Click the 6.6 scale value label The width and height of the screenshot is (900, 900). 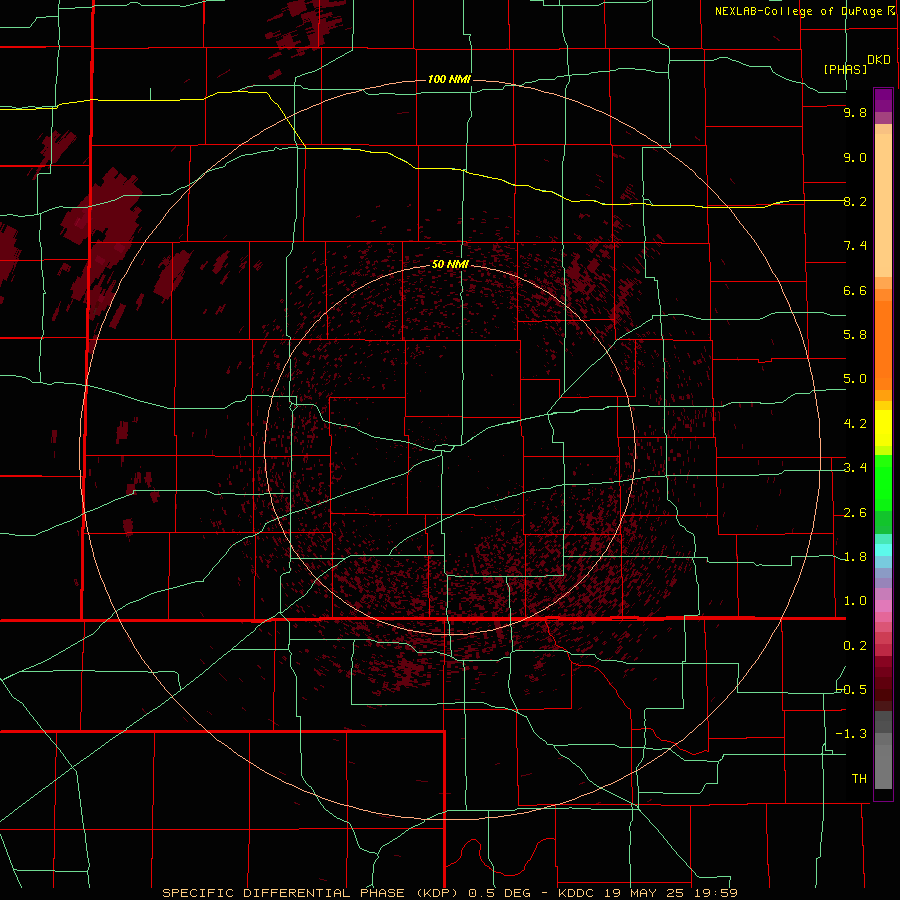[x=855, y=290]
